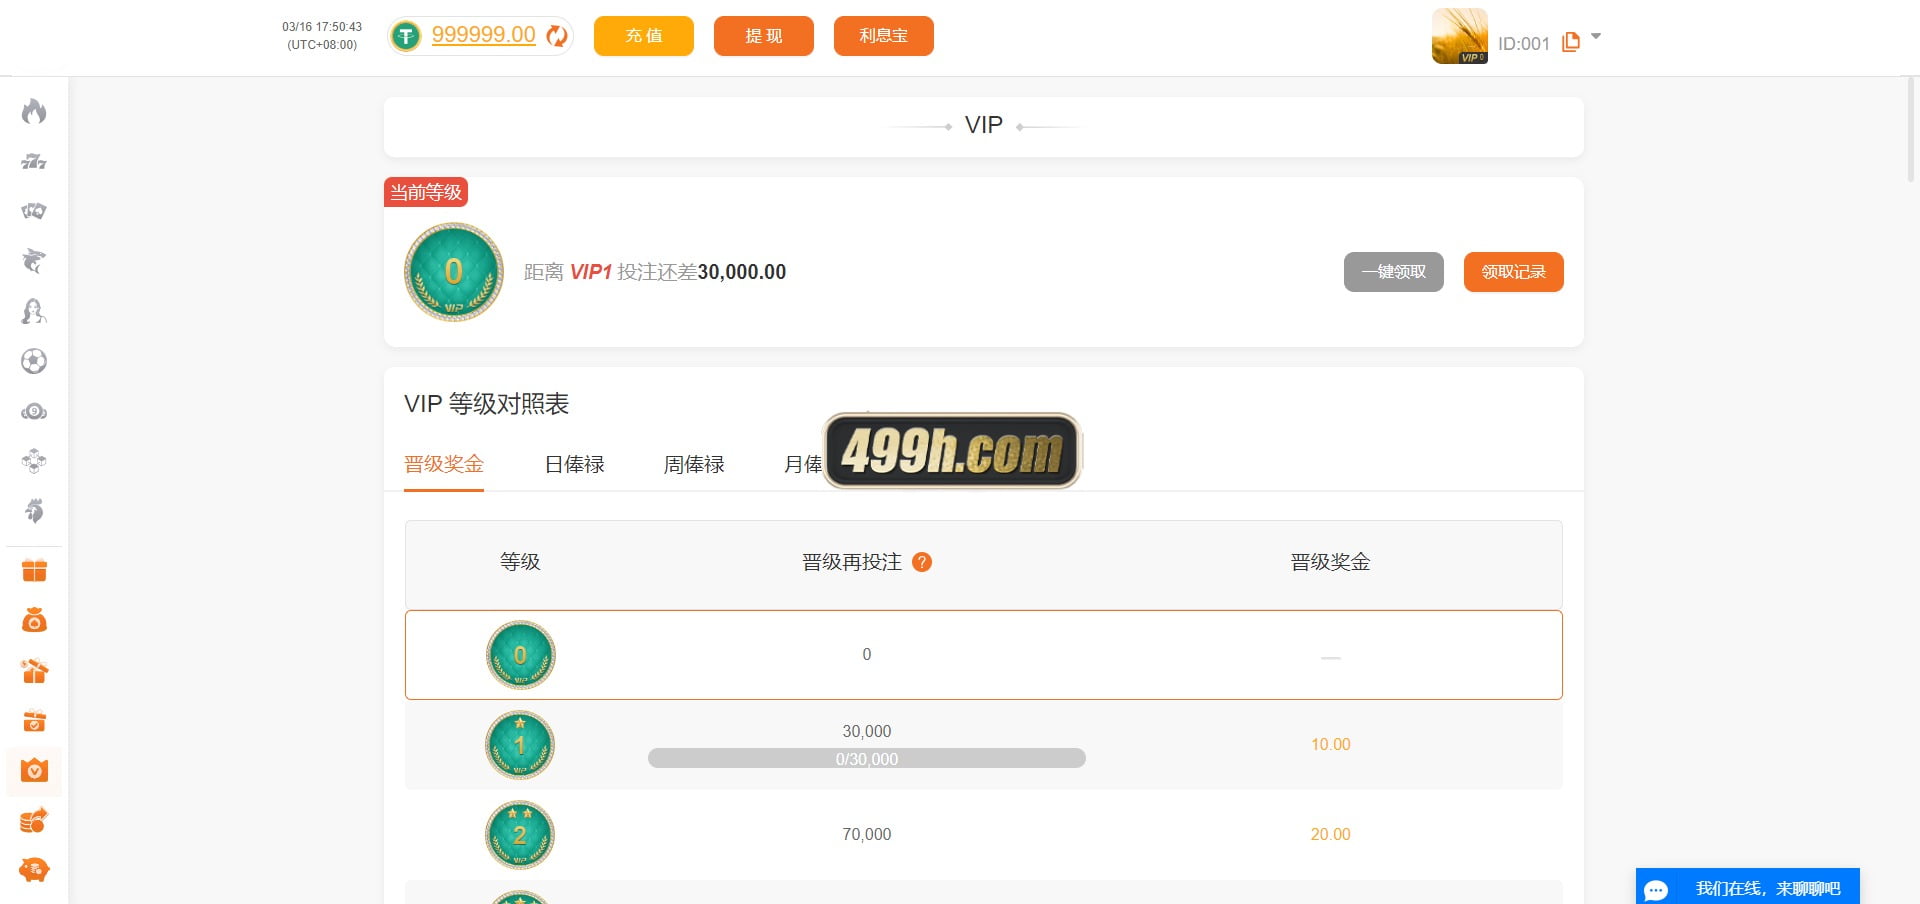Screen dimensions: 1920x904
Task: Open the hot games flame icon
Action: (34, 111)
